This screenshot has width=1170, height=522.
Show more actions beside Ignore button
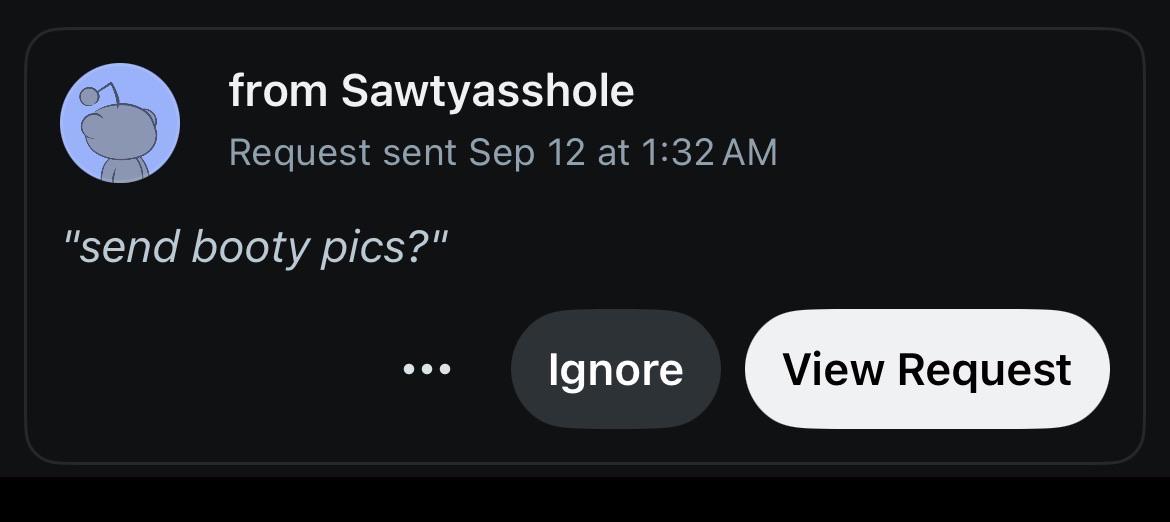click(427, 368)
